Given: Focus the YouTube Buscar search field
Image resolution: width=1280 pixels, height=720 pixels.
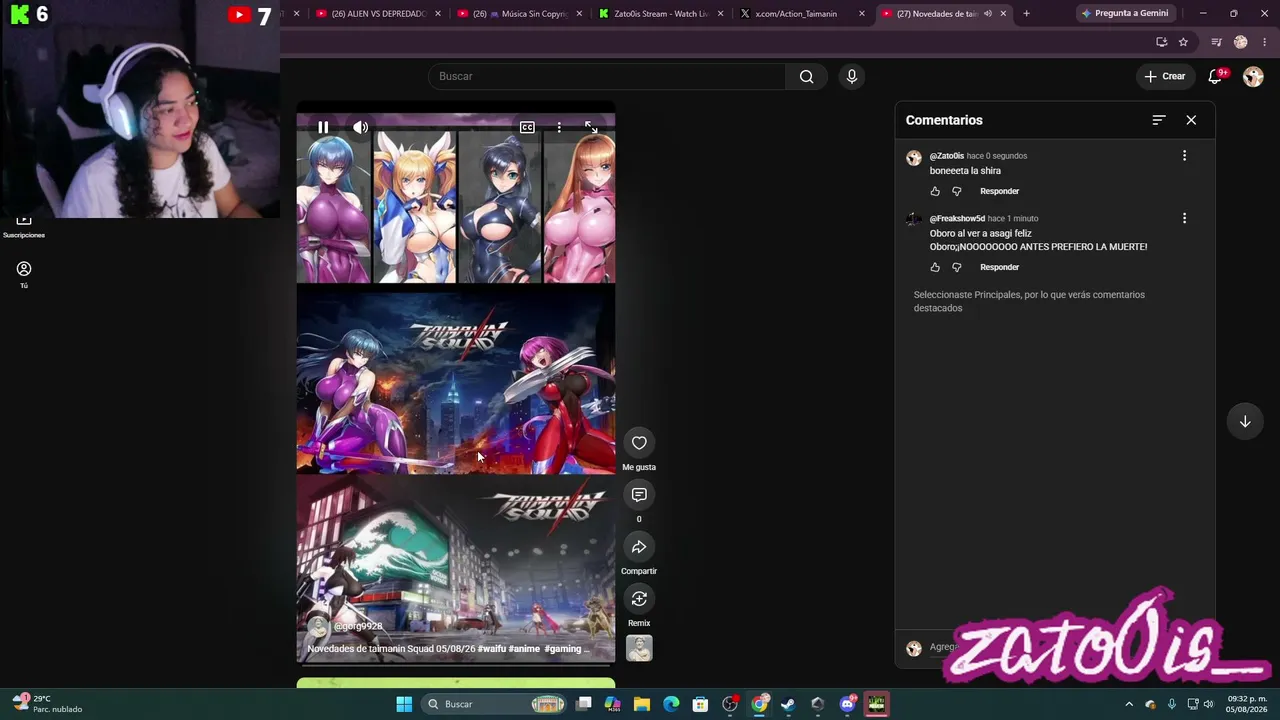Looking at the screenshot, I should tap(607, 76).
